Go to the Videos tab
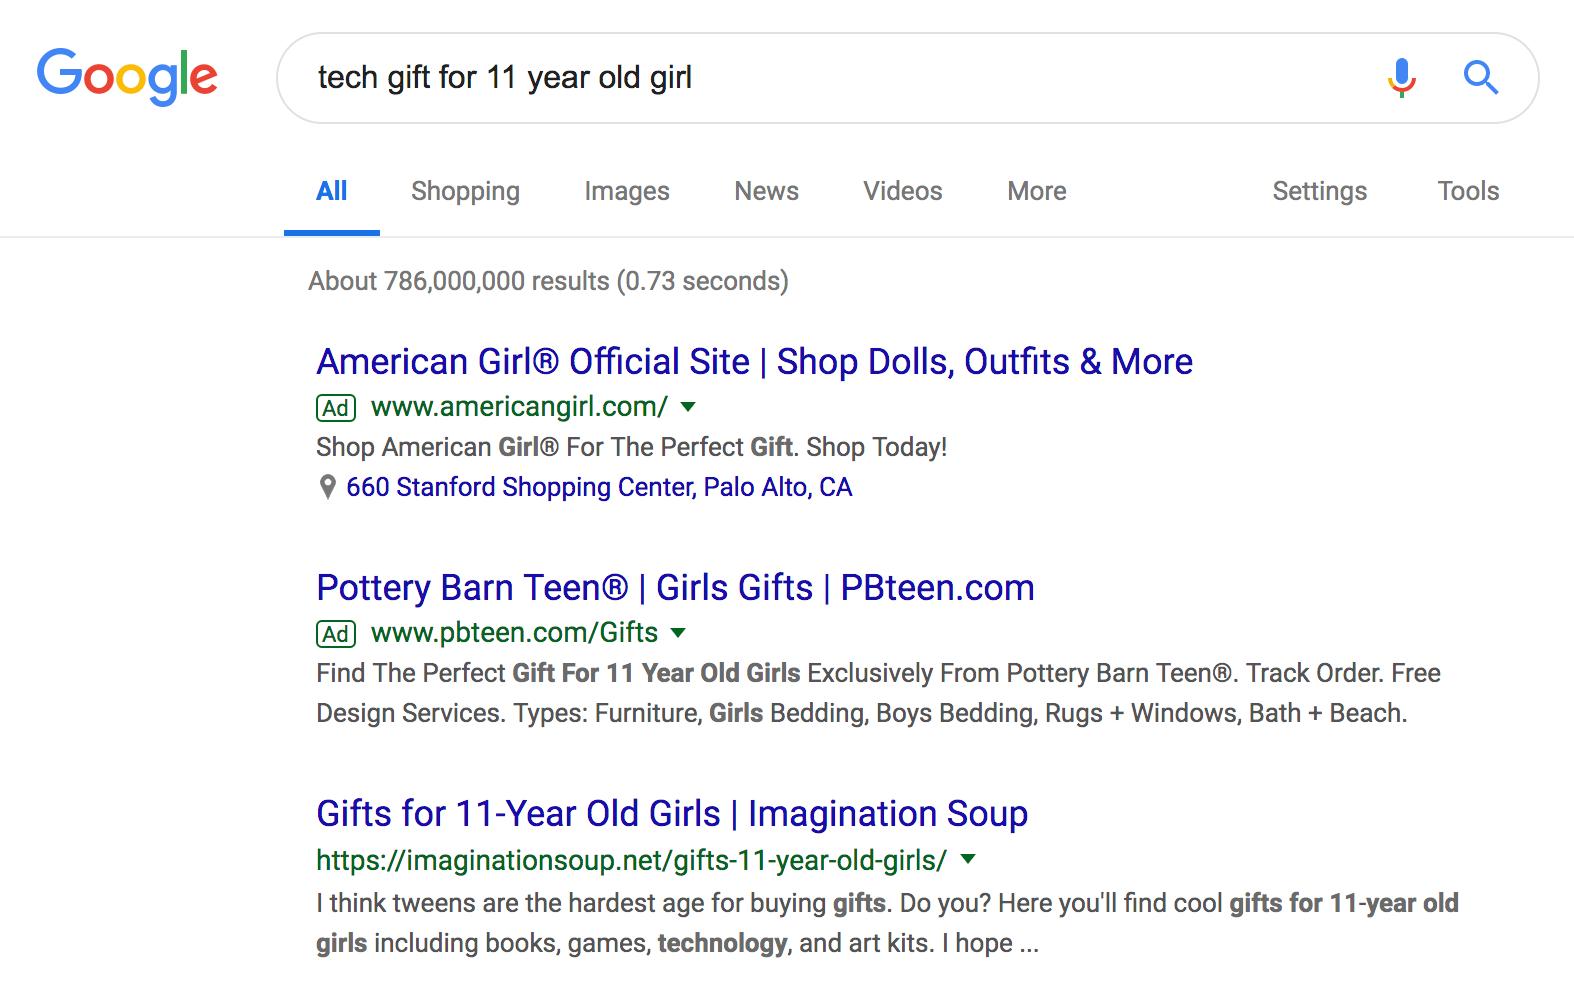Viewport: 1574px width, 996px height. tap(903, 191)
